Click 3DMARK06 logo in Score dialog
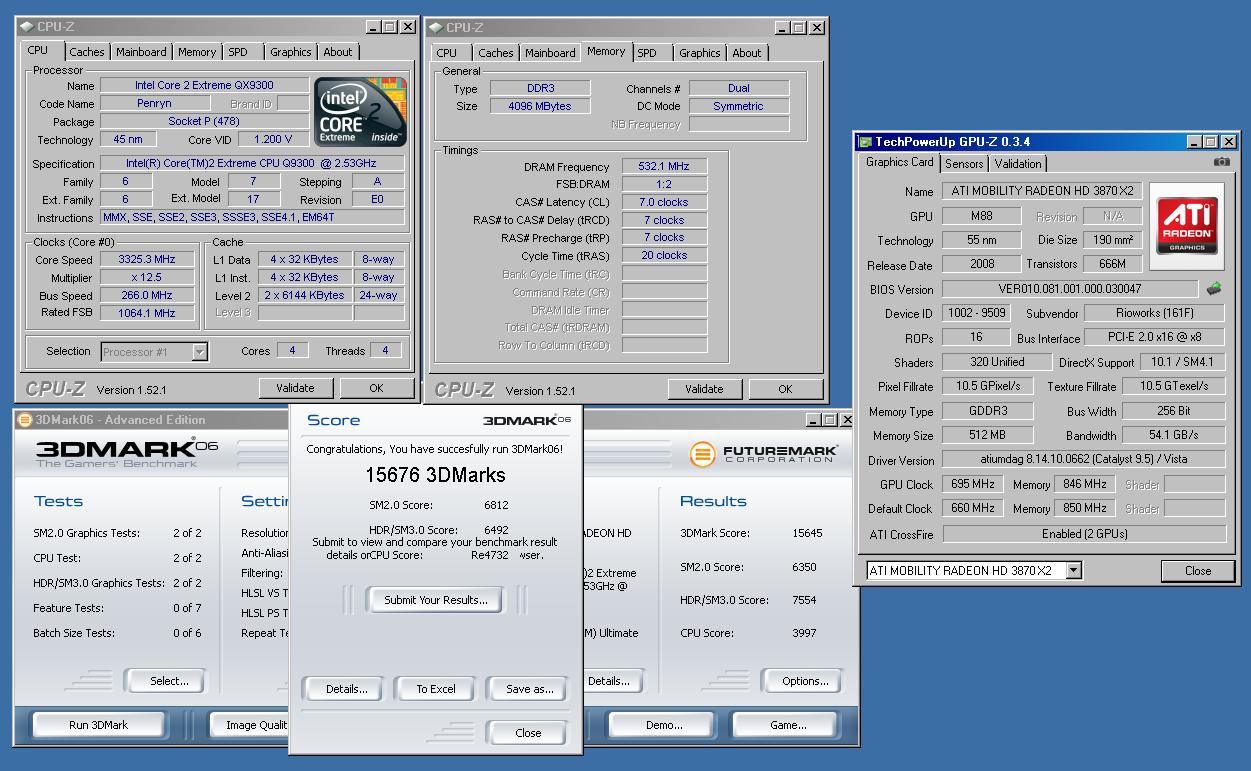This screenshot has height=771, width=1251. point(527,420)
